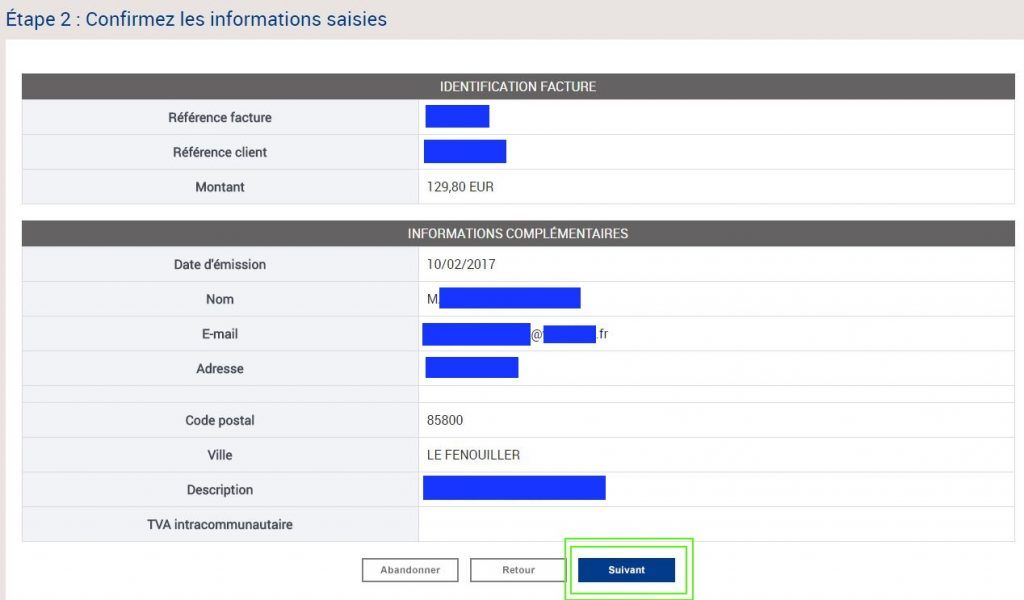This screenshot has height=600, width=1024.
Task: Cancel with the Abandonner button
Action: [409, 570]
